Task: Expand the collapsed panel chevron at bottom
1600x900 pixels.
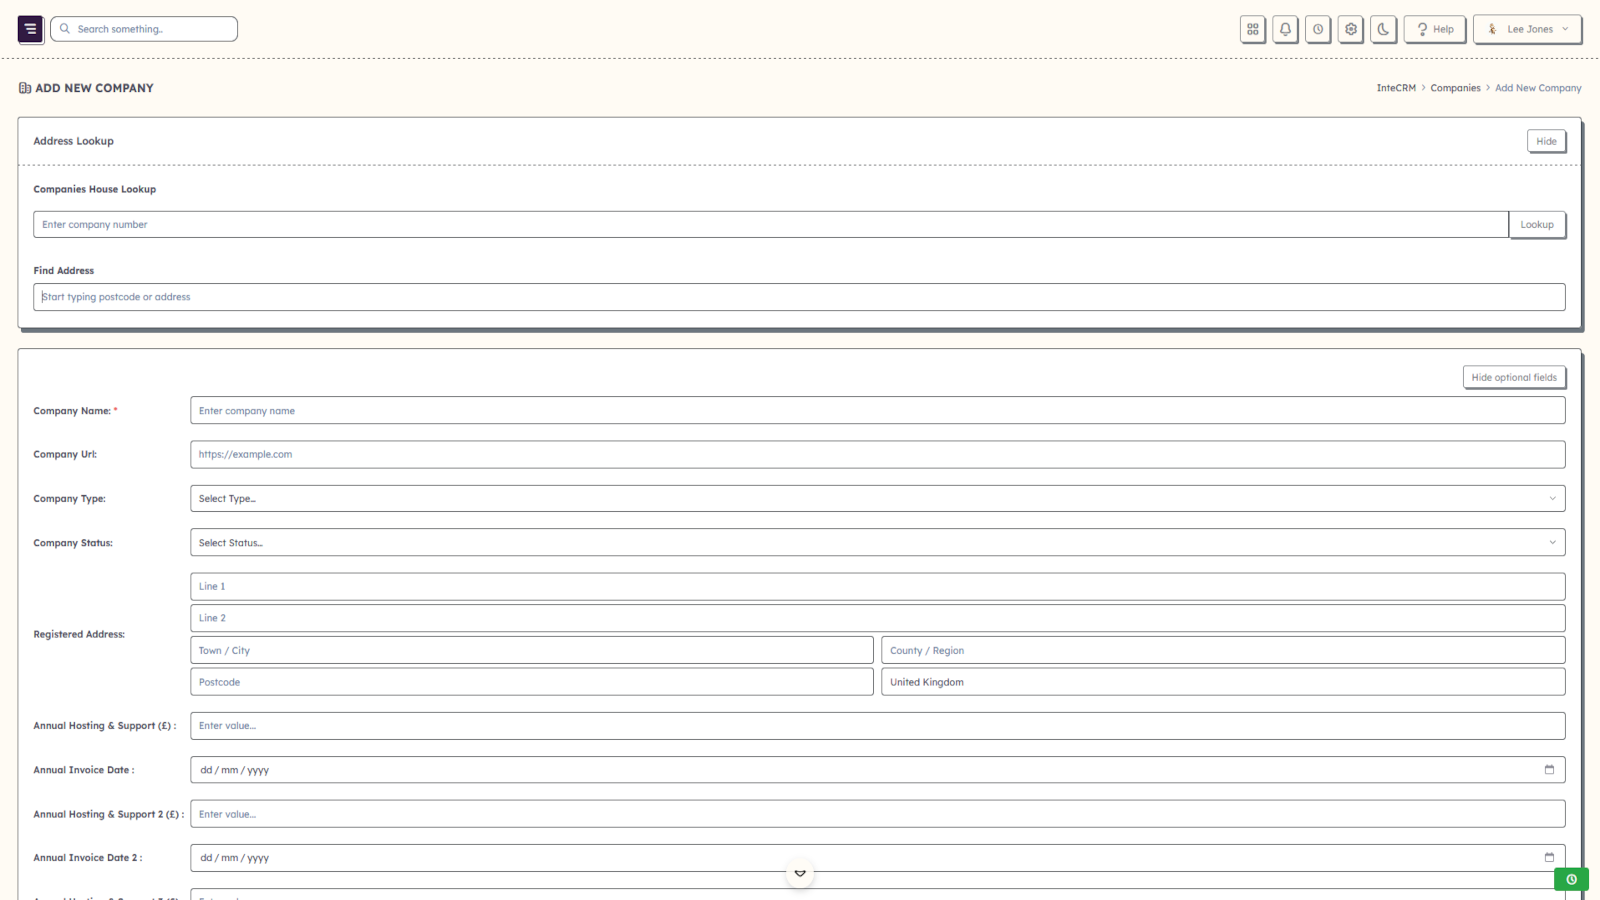Action: coord(800,872)
